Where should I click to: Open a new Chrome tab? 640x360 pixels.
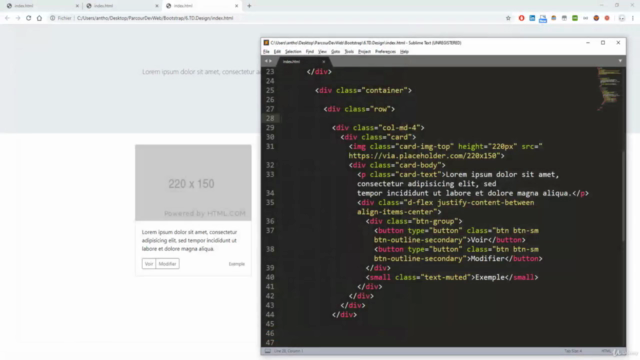(249, 6)
